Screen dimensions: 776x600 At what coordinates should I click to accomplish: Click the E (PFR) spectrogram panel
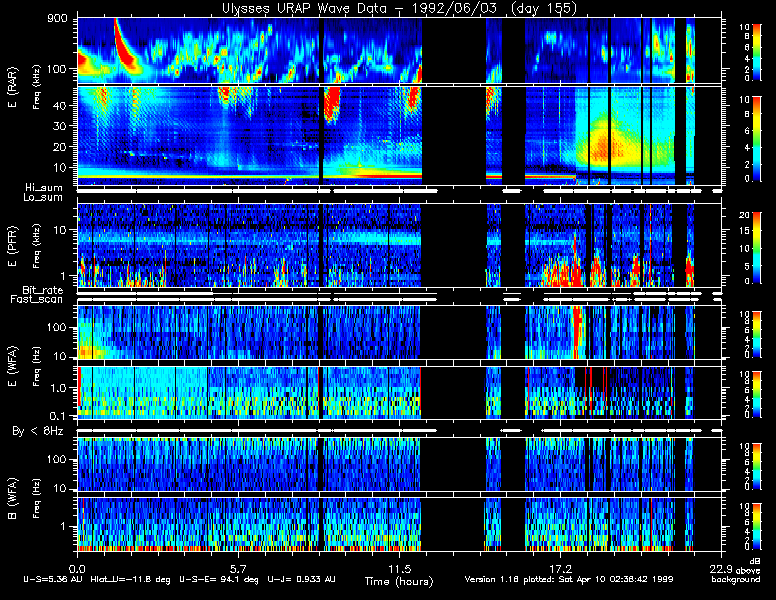click(399, 245)
